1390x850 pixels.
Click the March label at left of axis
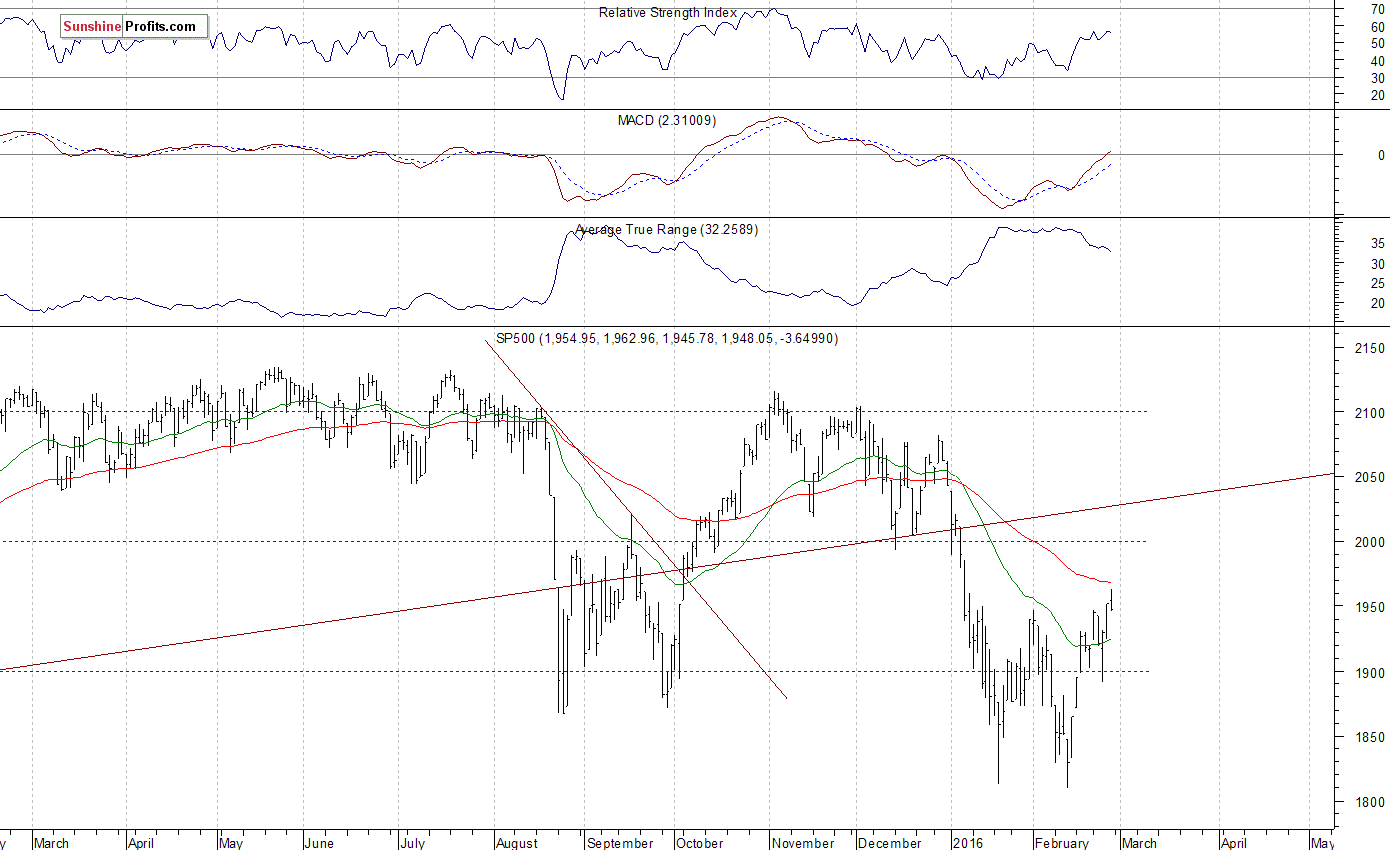point(52,843)
